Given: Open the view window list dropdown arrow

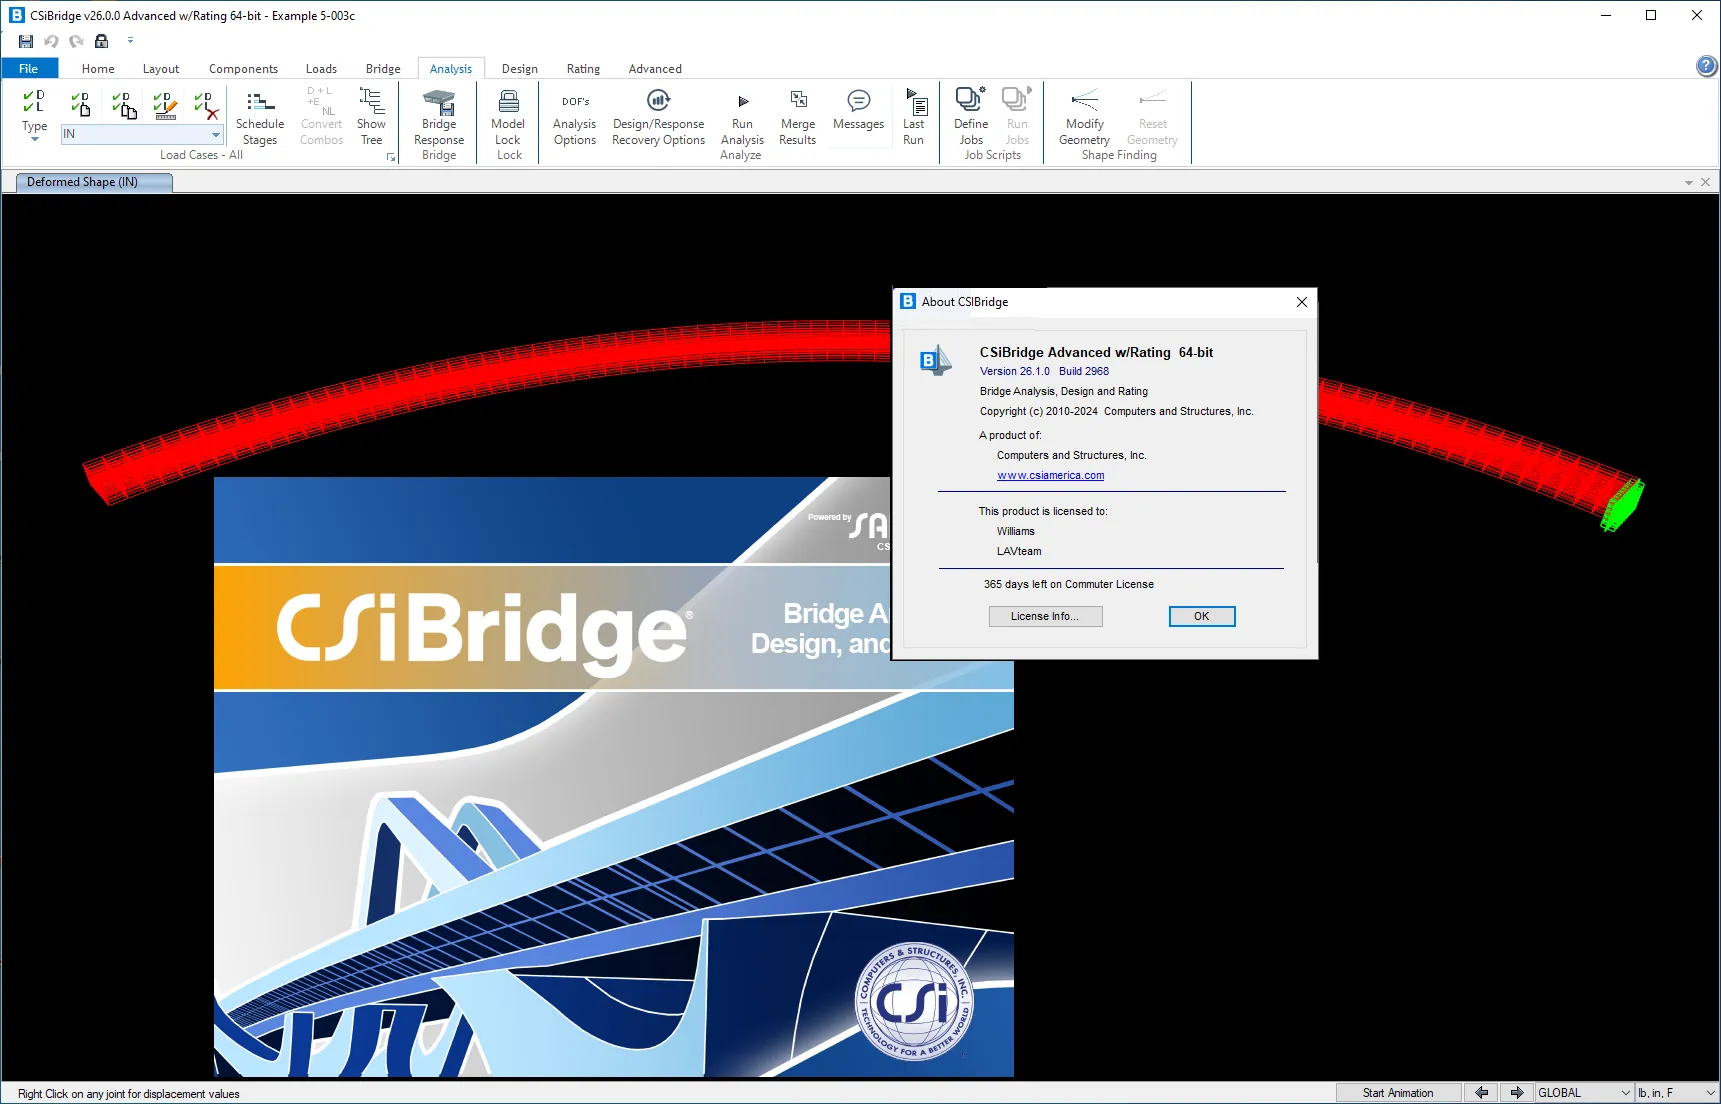Looking at the screenshot, I should (x=1689, y=182).
